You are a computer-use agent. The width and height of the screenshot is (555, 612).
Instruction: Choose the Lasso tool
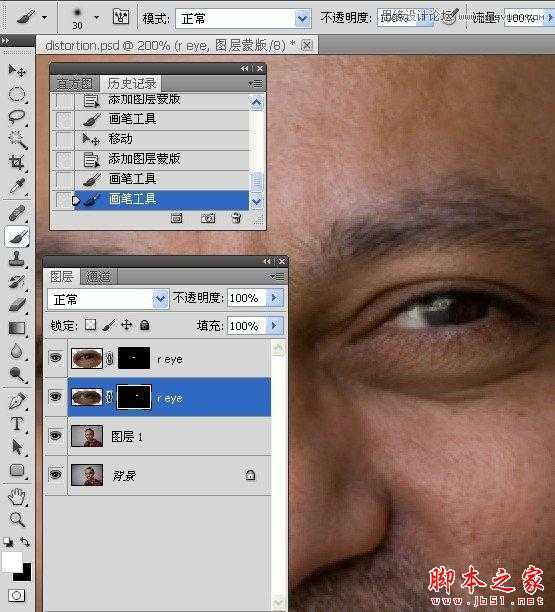[x=17, y=117]
